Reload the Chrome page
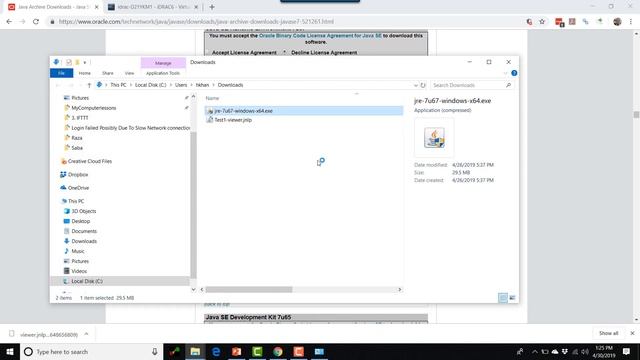Image resolution: width=640 pixels, height=360 pixels. click(36, 22)
